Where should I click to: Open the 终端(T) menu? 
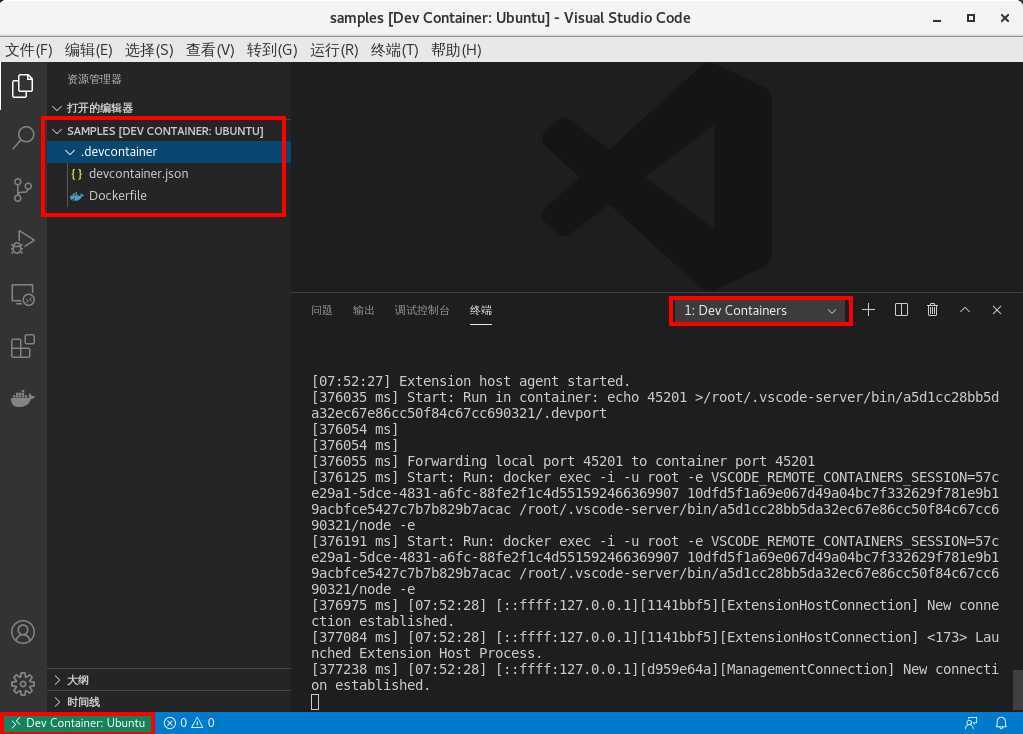[x=394, y=50]
